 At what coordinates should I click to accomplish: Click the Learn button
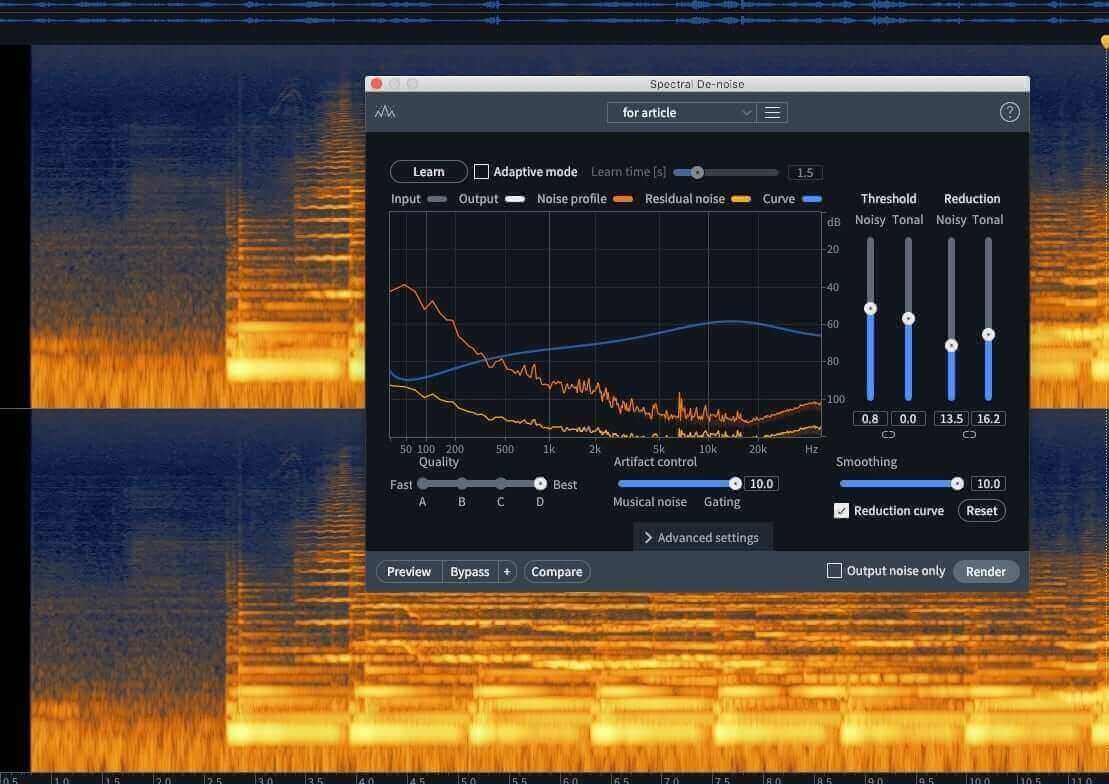[429, 172]
